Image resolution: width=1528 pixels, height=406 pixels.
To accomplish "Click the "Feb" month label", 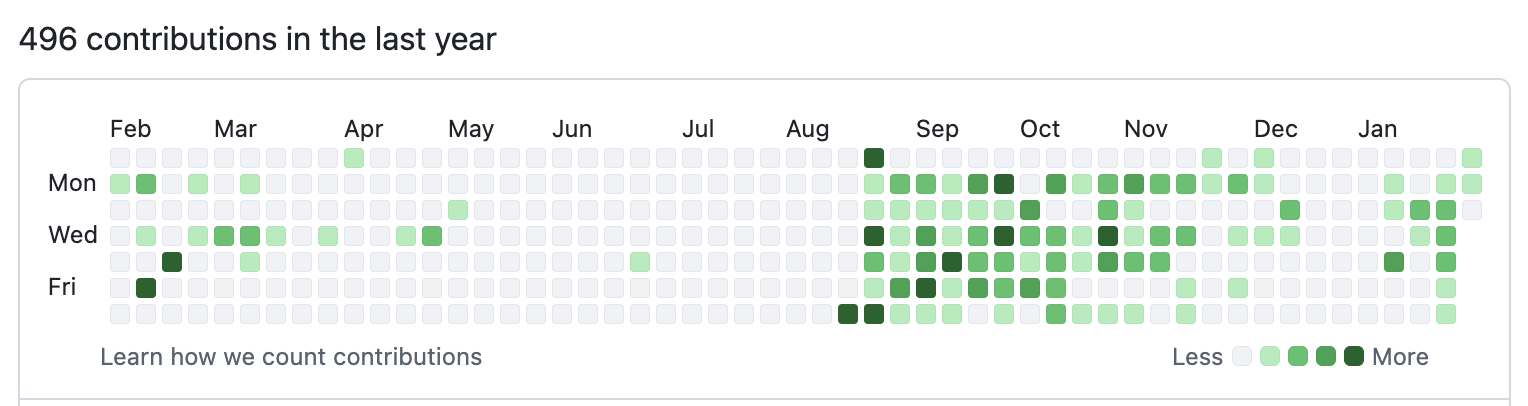I will [x=130, y=129].
